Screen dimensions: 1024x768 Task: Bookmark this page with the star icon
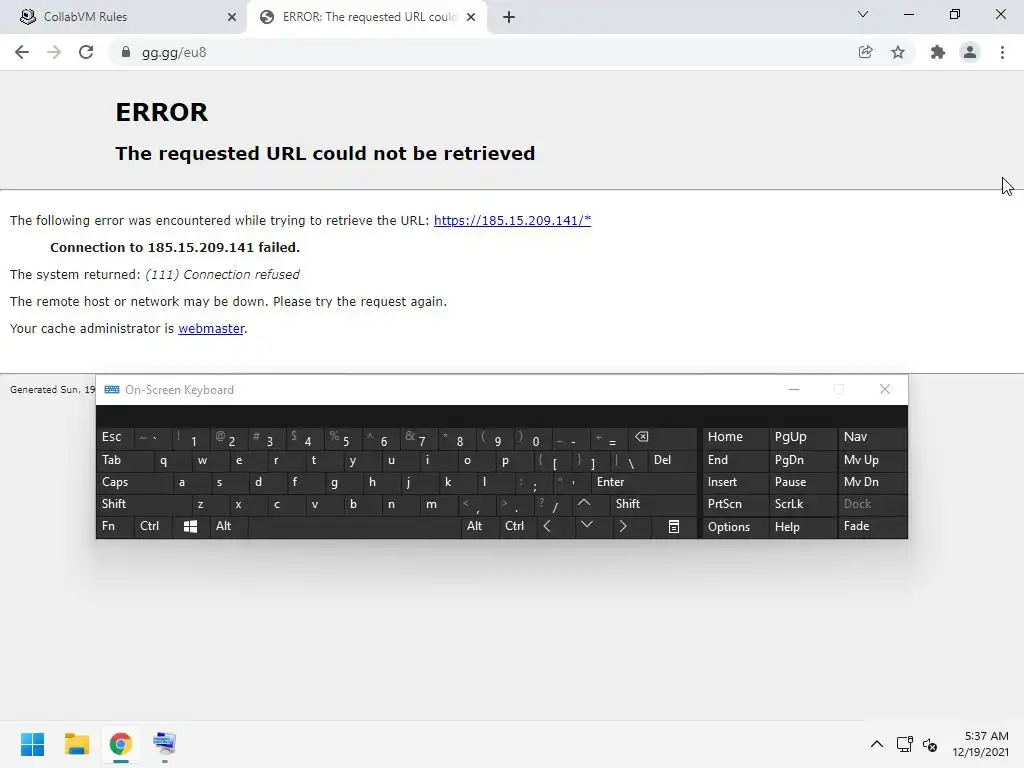898,52
